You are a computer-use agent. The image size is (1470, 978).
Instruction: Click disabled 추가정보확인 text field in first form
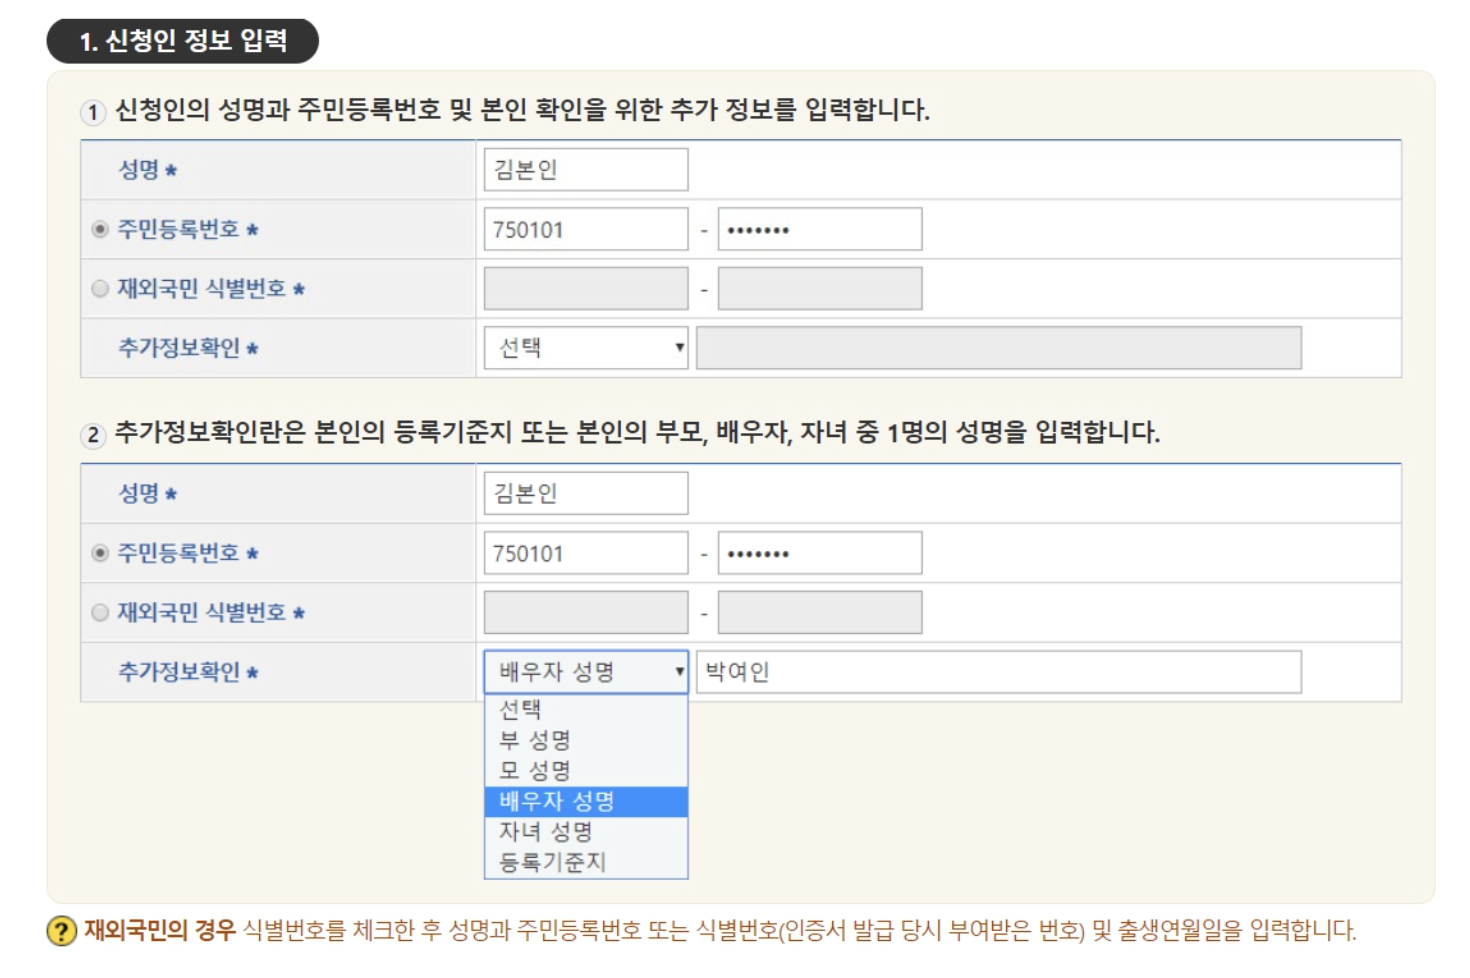[x=999, y=348]
